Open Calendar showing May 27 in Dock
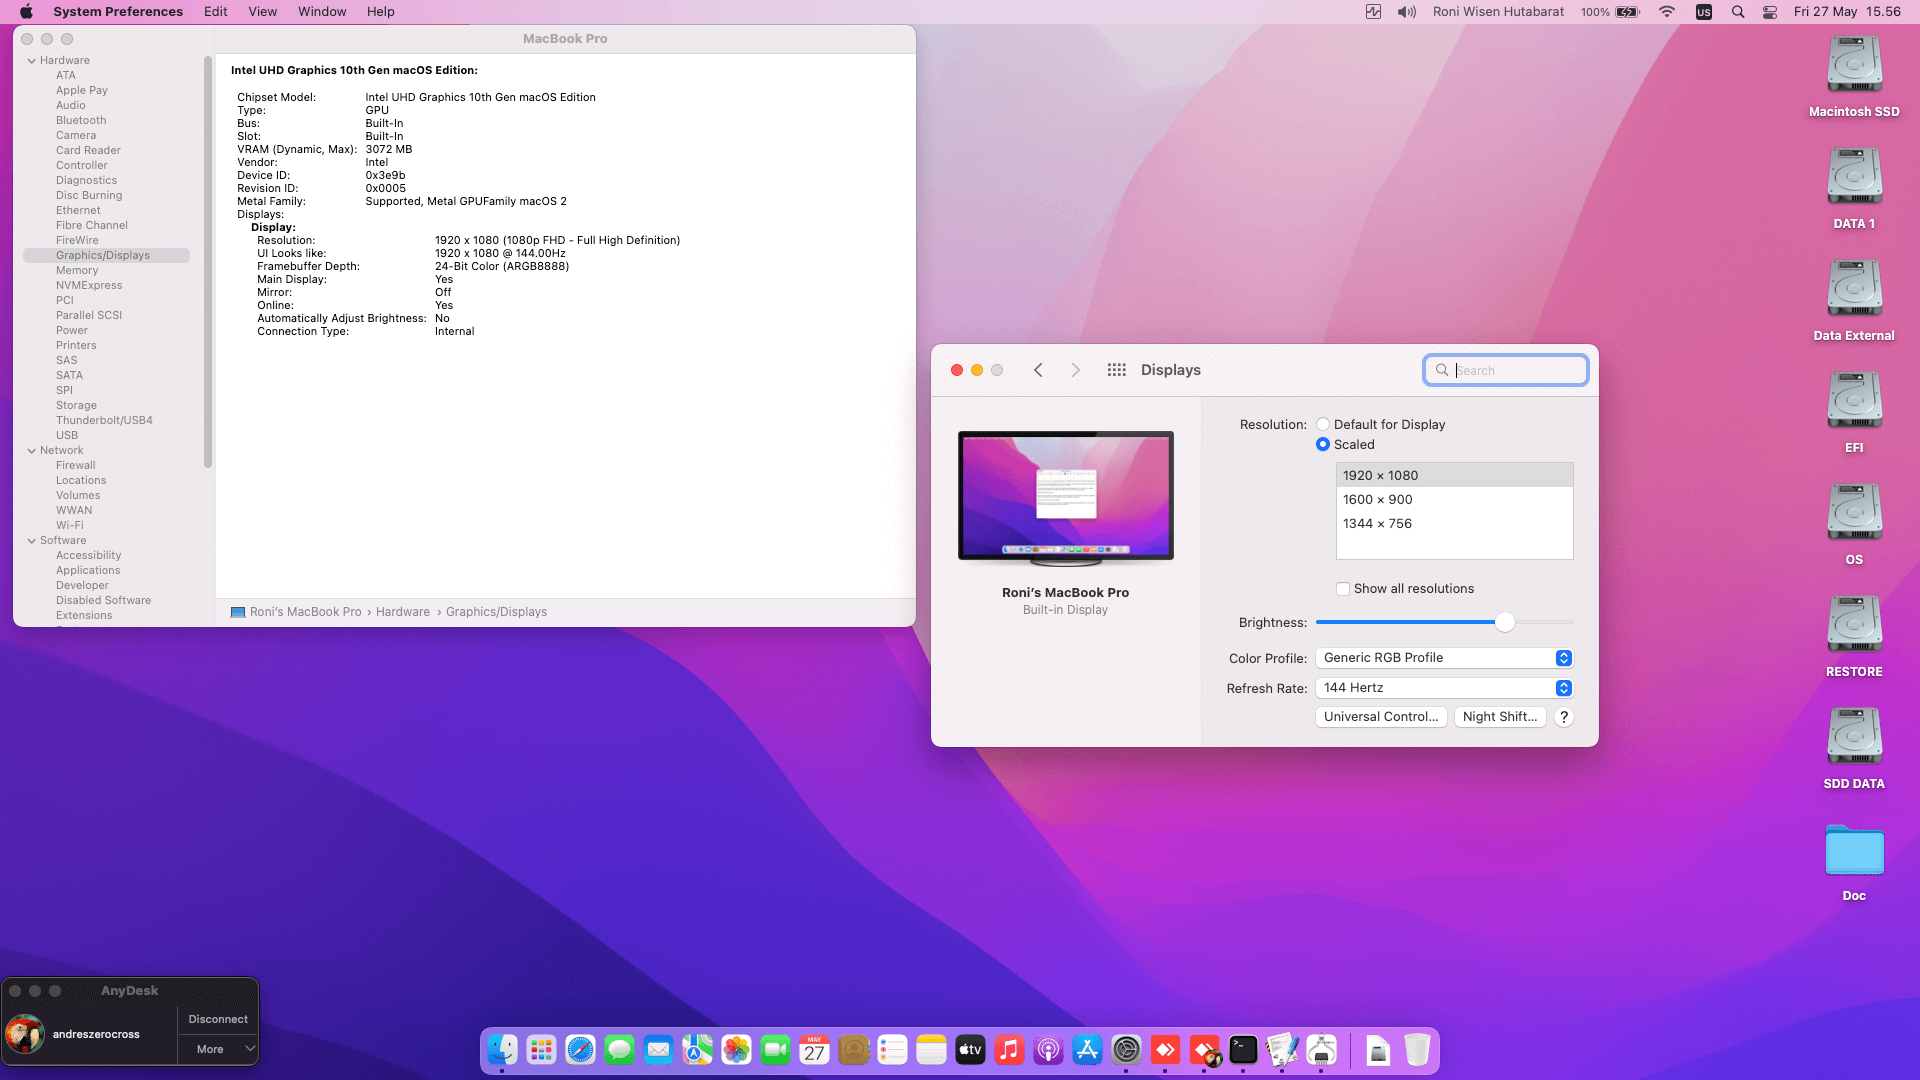Viewport: 1920px width, 1080px height. click(814, 1049)
